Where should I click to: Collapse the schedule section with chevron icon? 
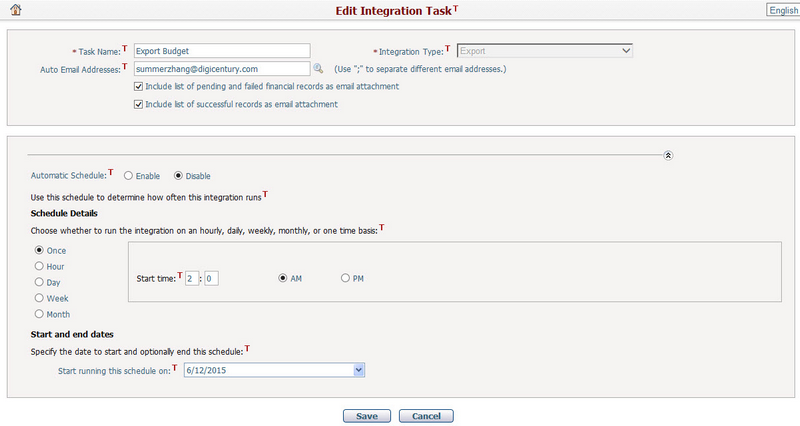pos(669,155)
